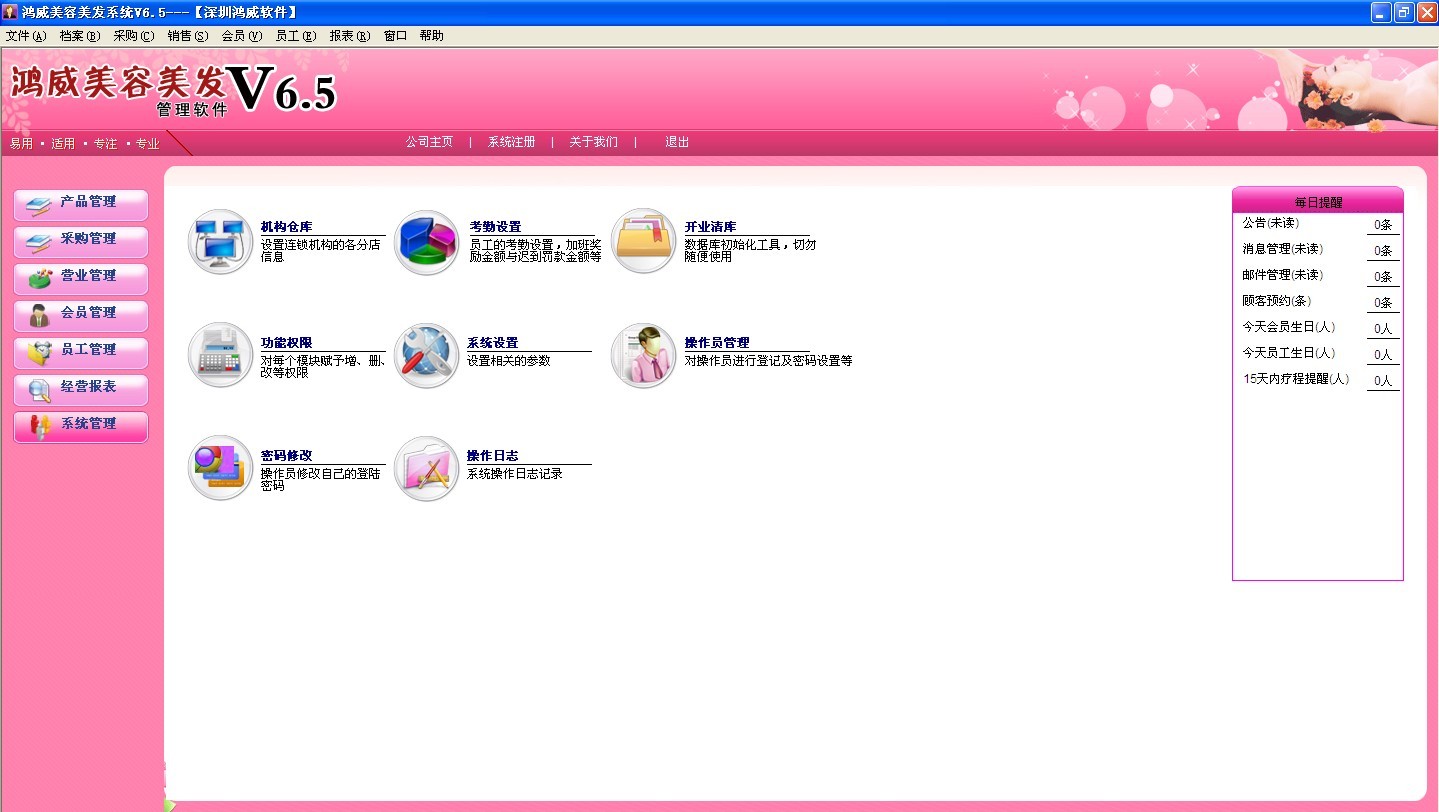
Task: Select 会员管理 sidebar button
Action: [81, 315]
